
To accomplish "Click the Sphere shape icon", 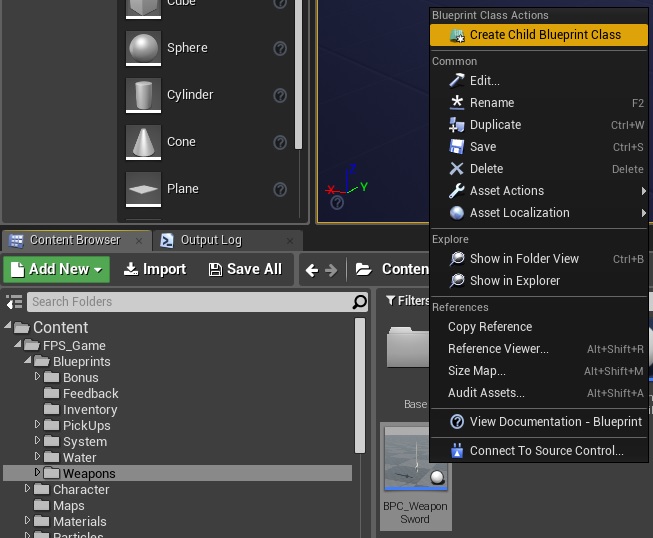I will click(x=143, y=48).
